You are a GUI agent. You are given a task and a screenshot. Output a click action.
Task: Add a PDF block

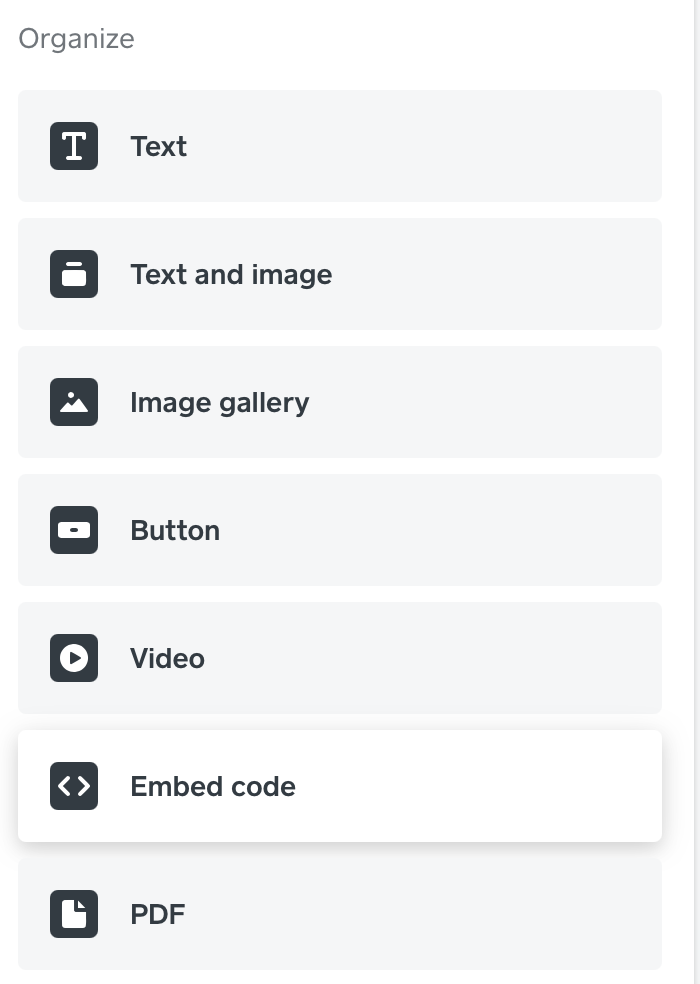pos(340,914)
